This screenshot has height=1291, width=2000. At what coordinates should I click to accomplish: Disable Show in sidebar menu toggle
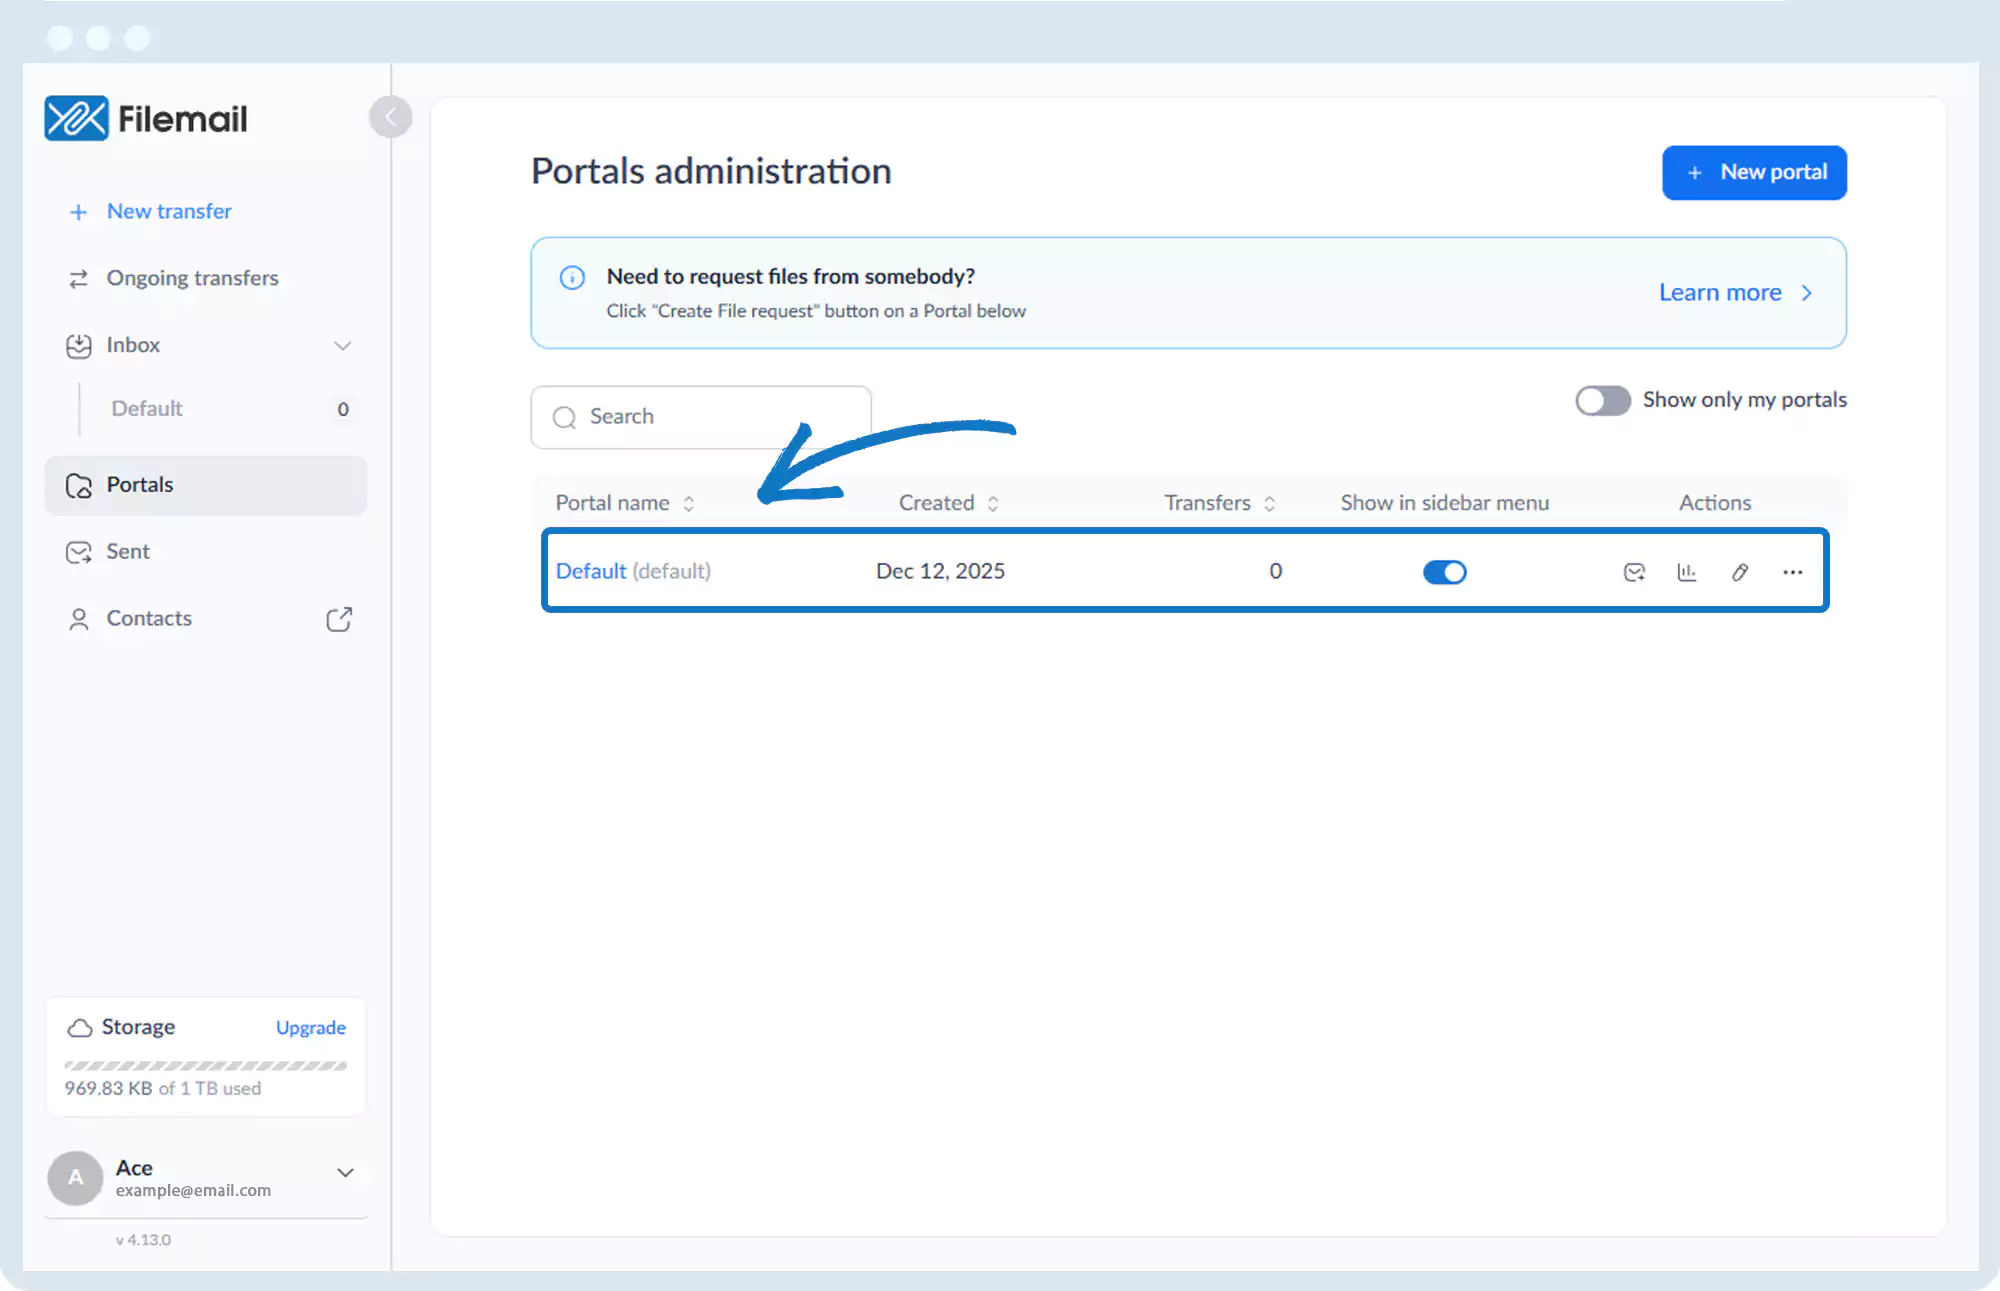tap(1444, 572)
